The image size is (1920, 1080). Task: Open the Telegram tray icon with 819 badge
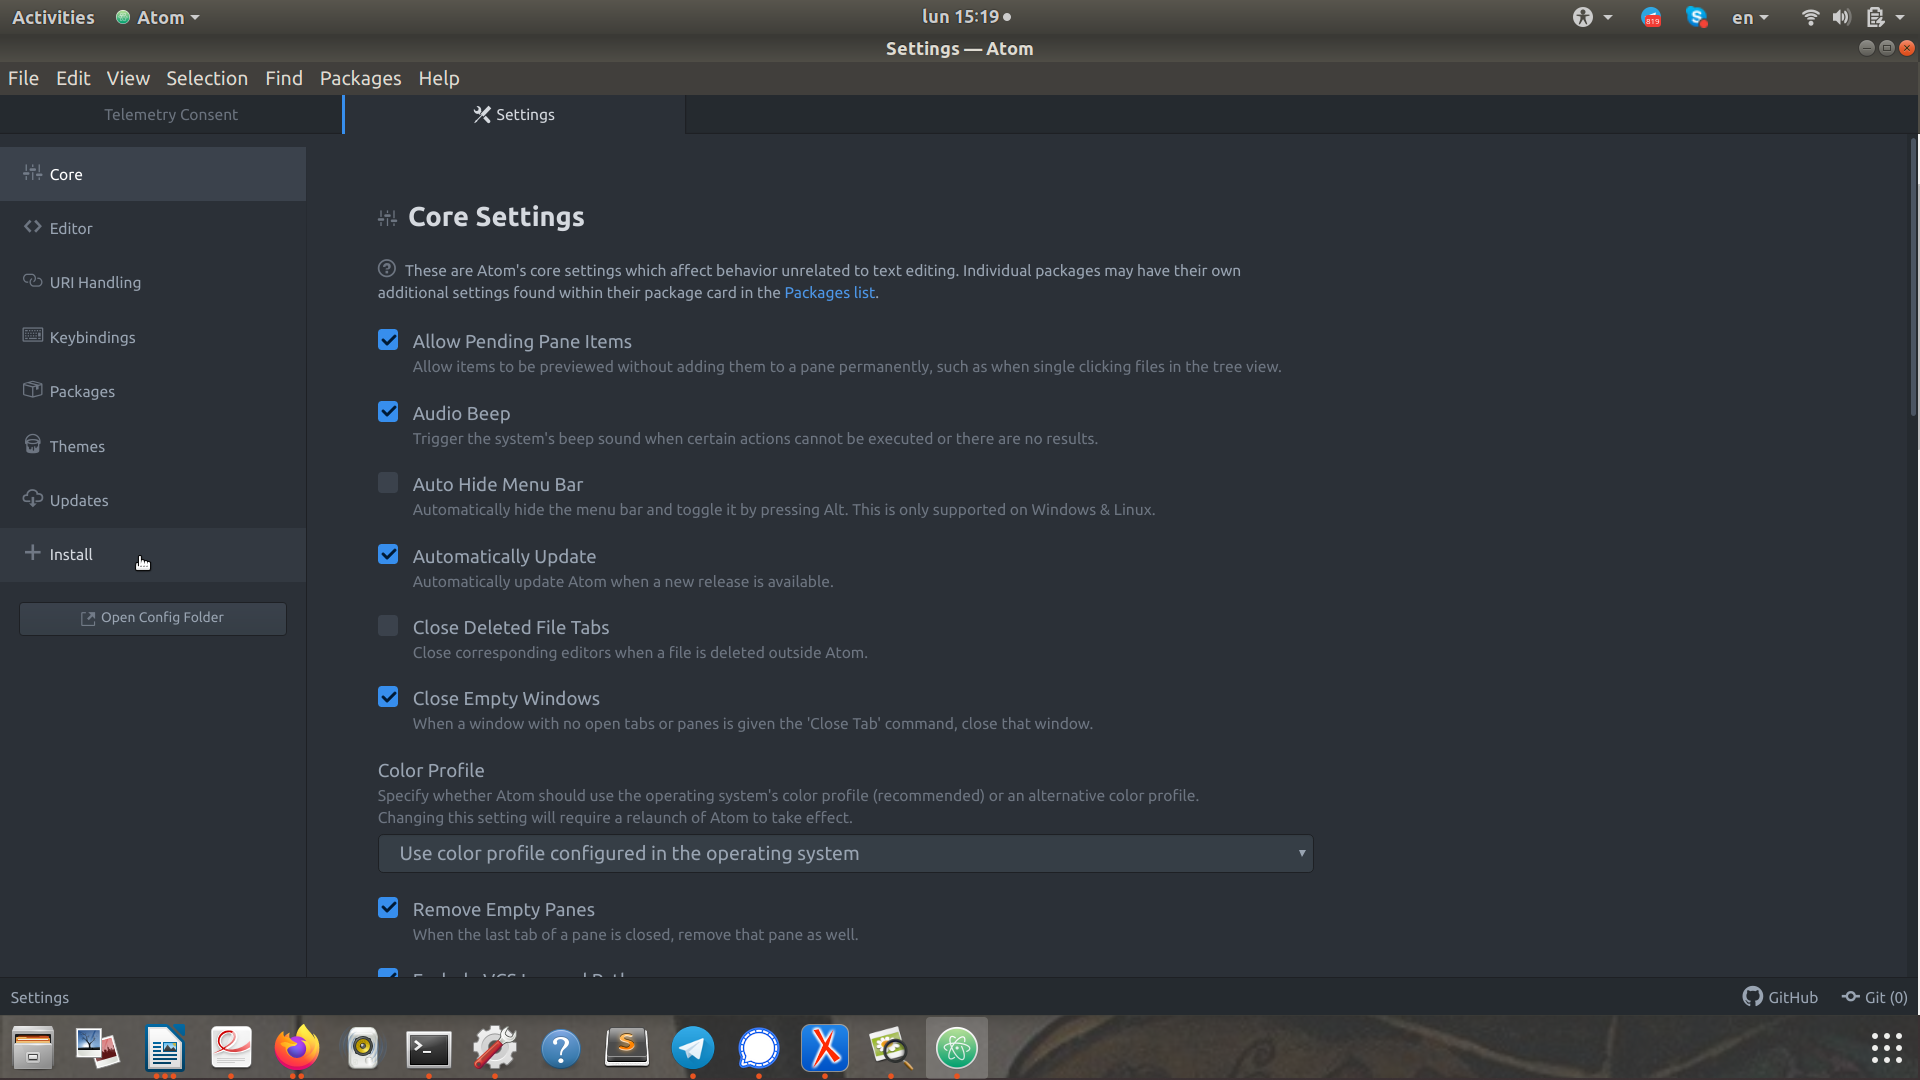(1651, 17)
